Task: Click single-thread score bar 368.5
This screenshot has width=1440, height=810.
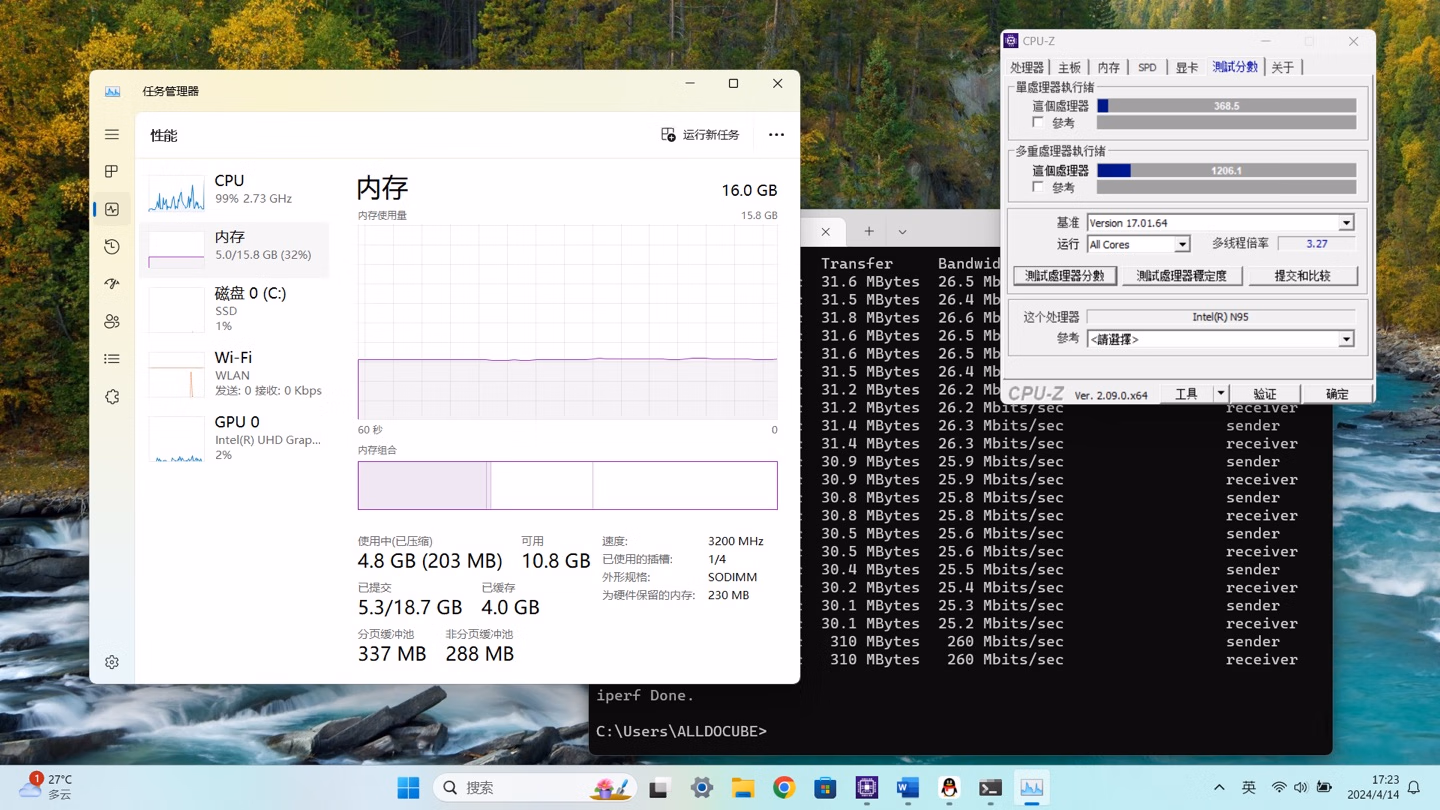Action: (x=1226, y=105)
